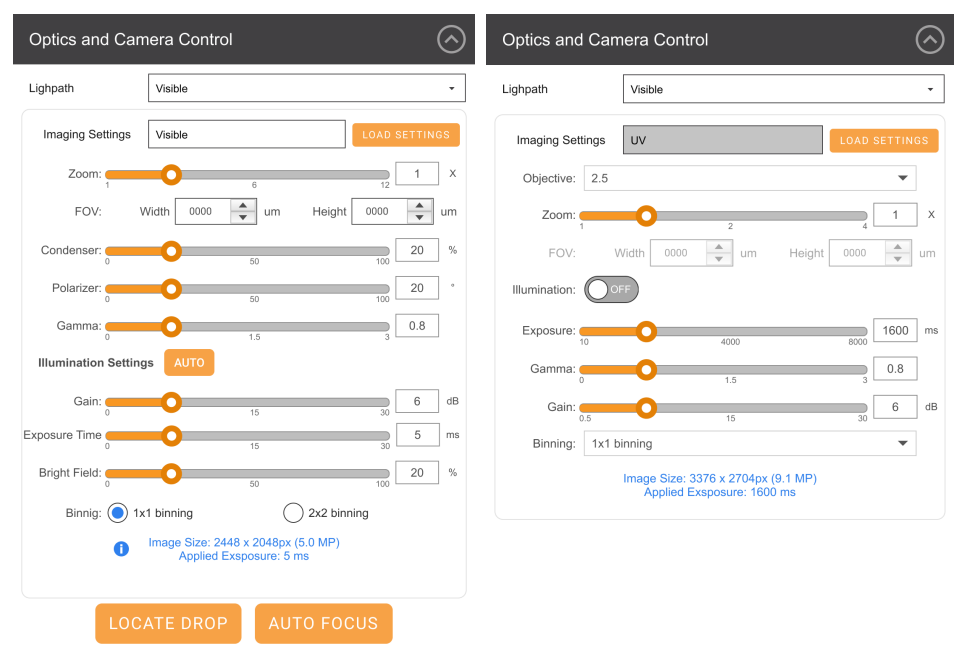Image resolution: width=969 pixels, height=667 pixels.
Task: Click the UV Imaging Settings field
Action: point(722,140)
